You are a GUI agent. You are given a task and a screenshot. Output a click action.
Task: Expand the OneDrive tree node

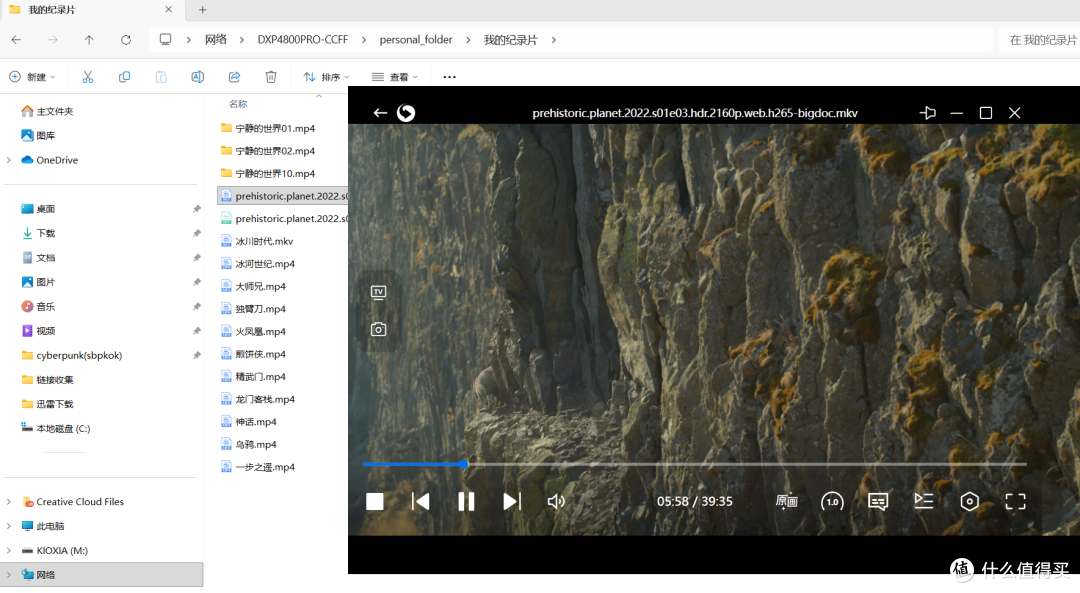tap(9, 160)
